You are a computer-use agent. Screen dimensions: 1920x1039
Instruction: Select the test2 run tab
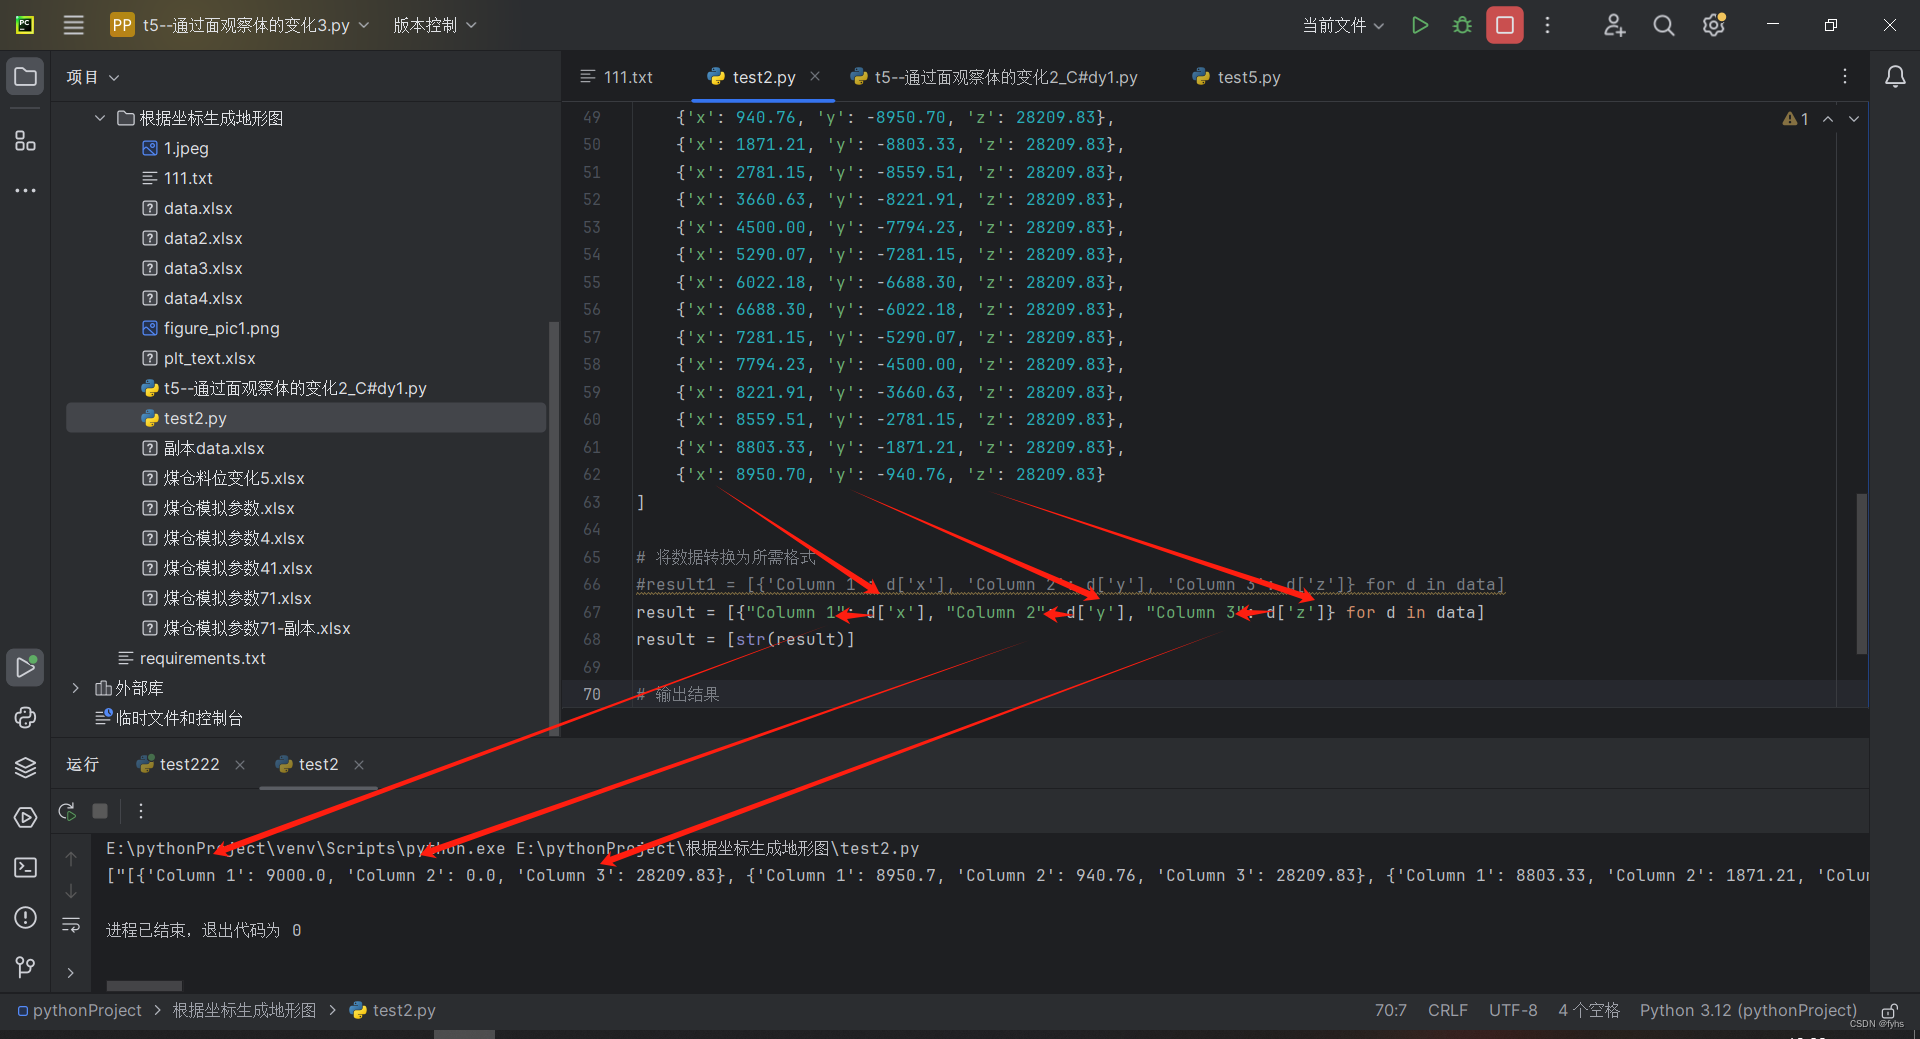click(x=308, y=764)
